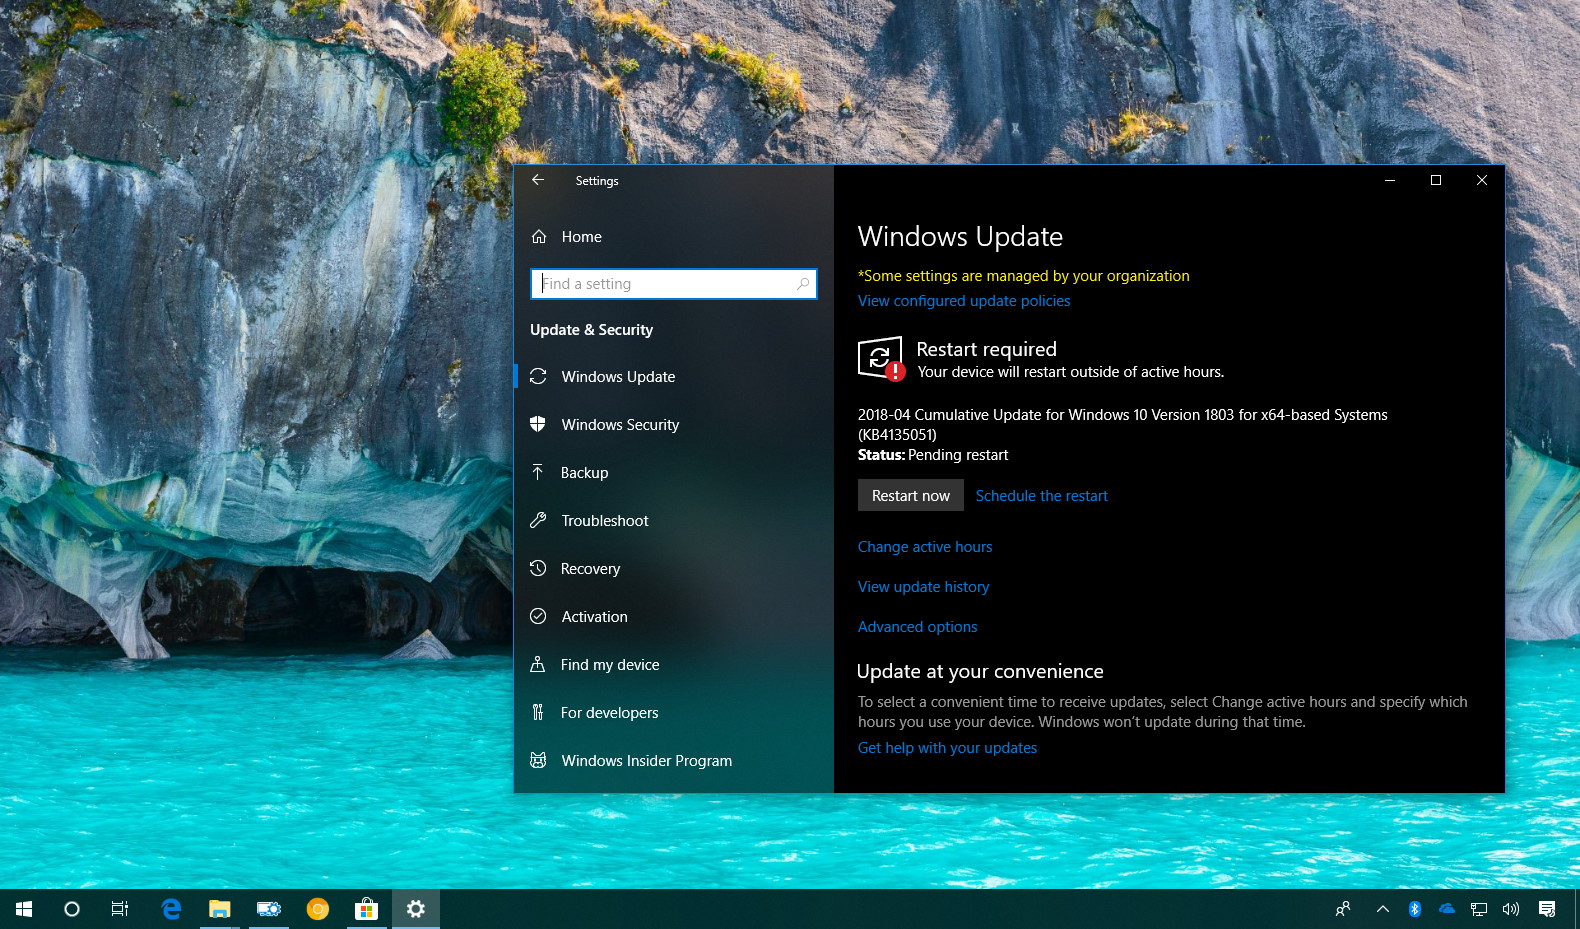This screenshot has height=929, width=1580.
Task: Select Windows Security in sidebar
Action: click(x=674, y=425)
